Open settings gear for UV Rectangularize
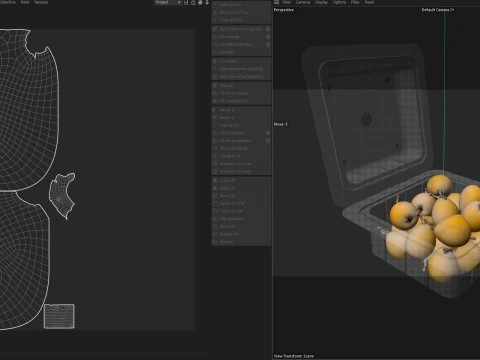Image resolution: width=480 pixels, height=360 pixels. [268, 141]
